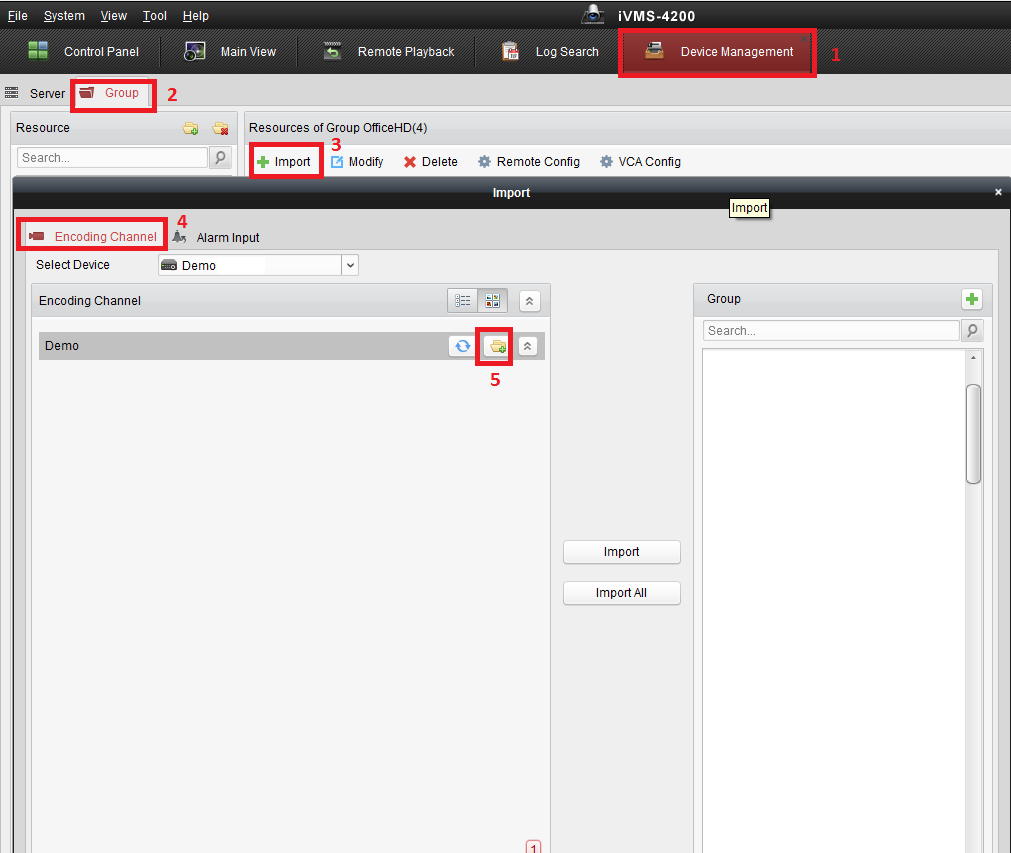Screen dimensions: 1011x853
Task: Collapse the Demo device row
Action: tap(528, 346)
